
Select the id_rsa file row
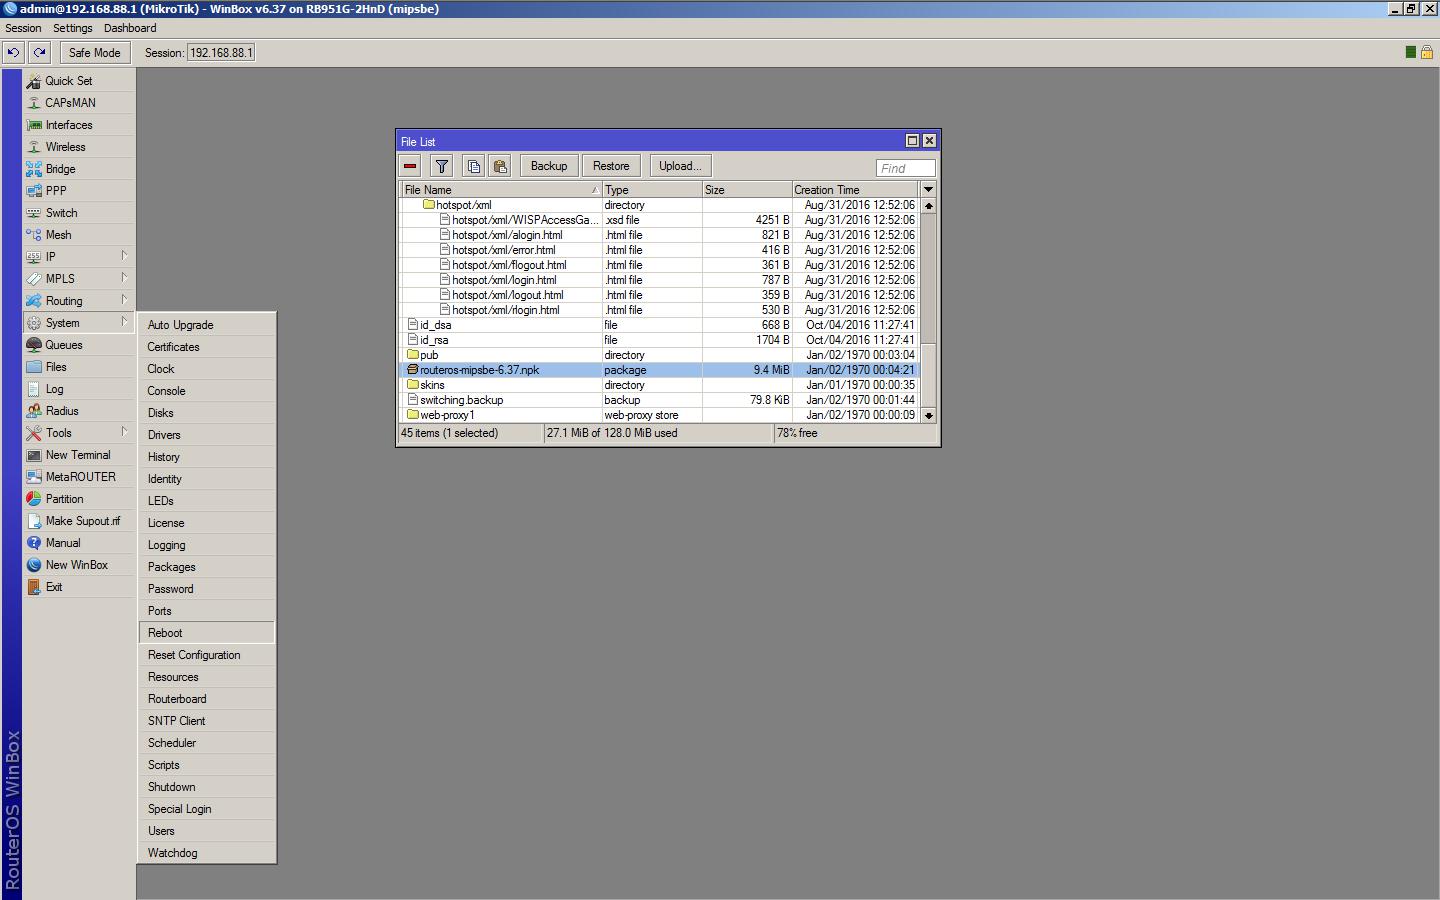(x=660, y=340)
